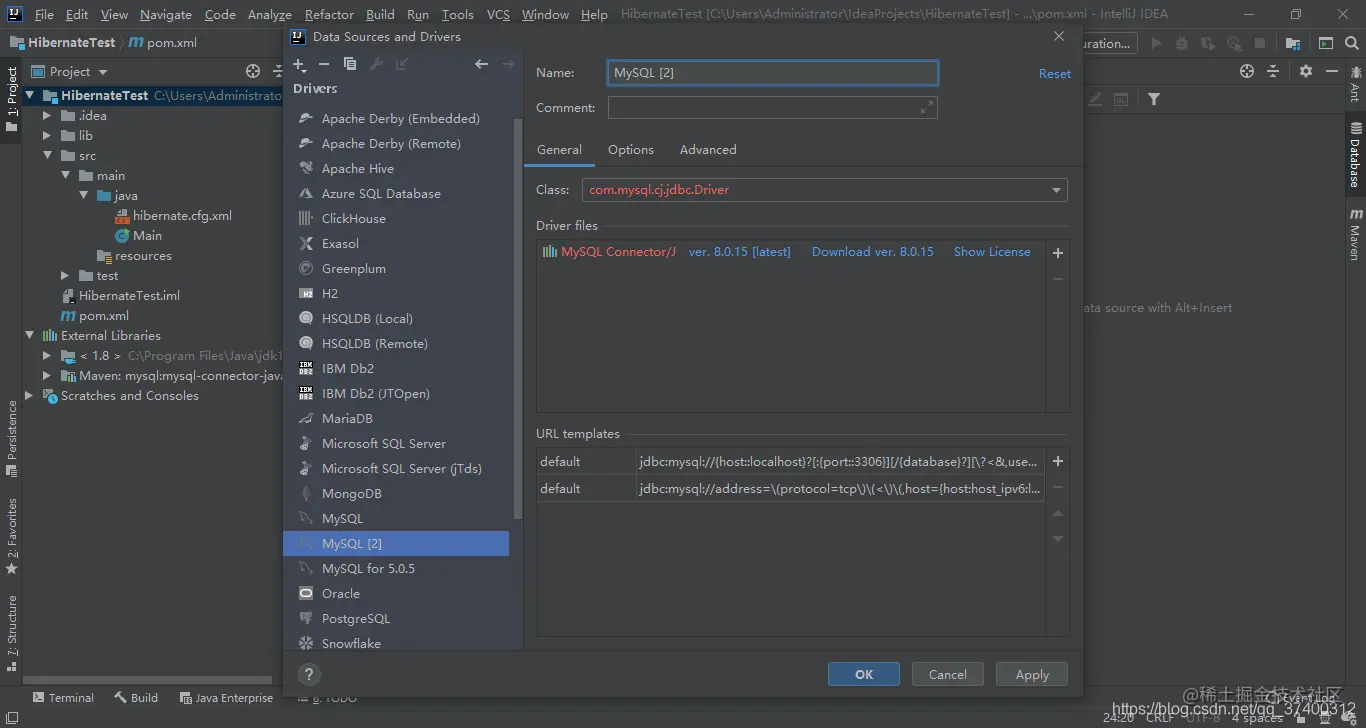Viewport: 1366px width, 728px height.
Task: Click the back arrow in Data Sources dialog
Action: (x=481, y=64)
